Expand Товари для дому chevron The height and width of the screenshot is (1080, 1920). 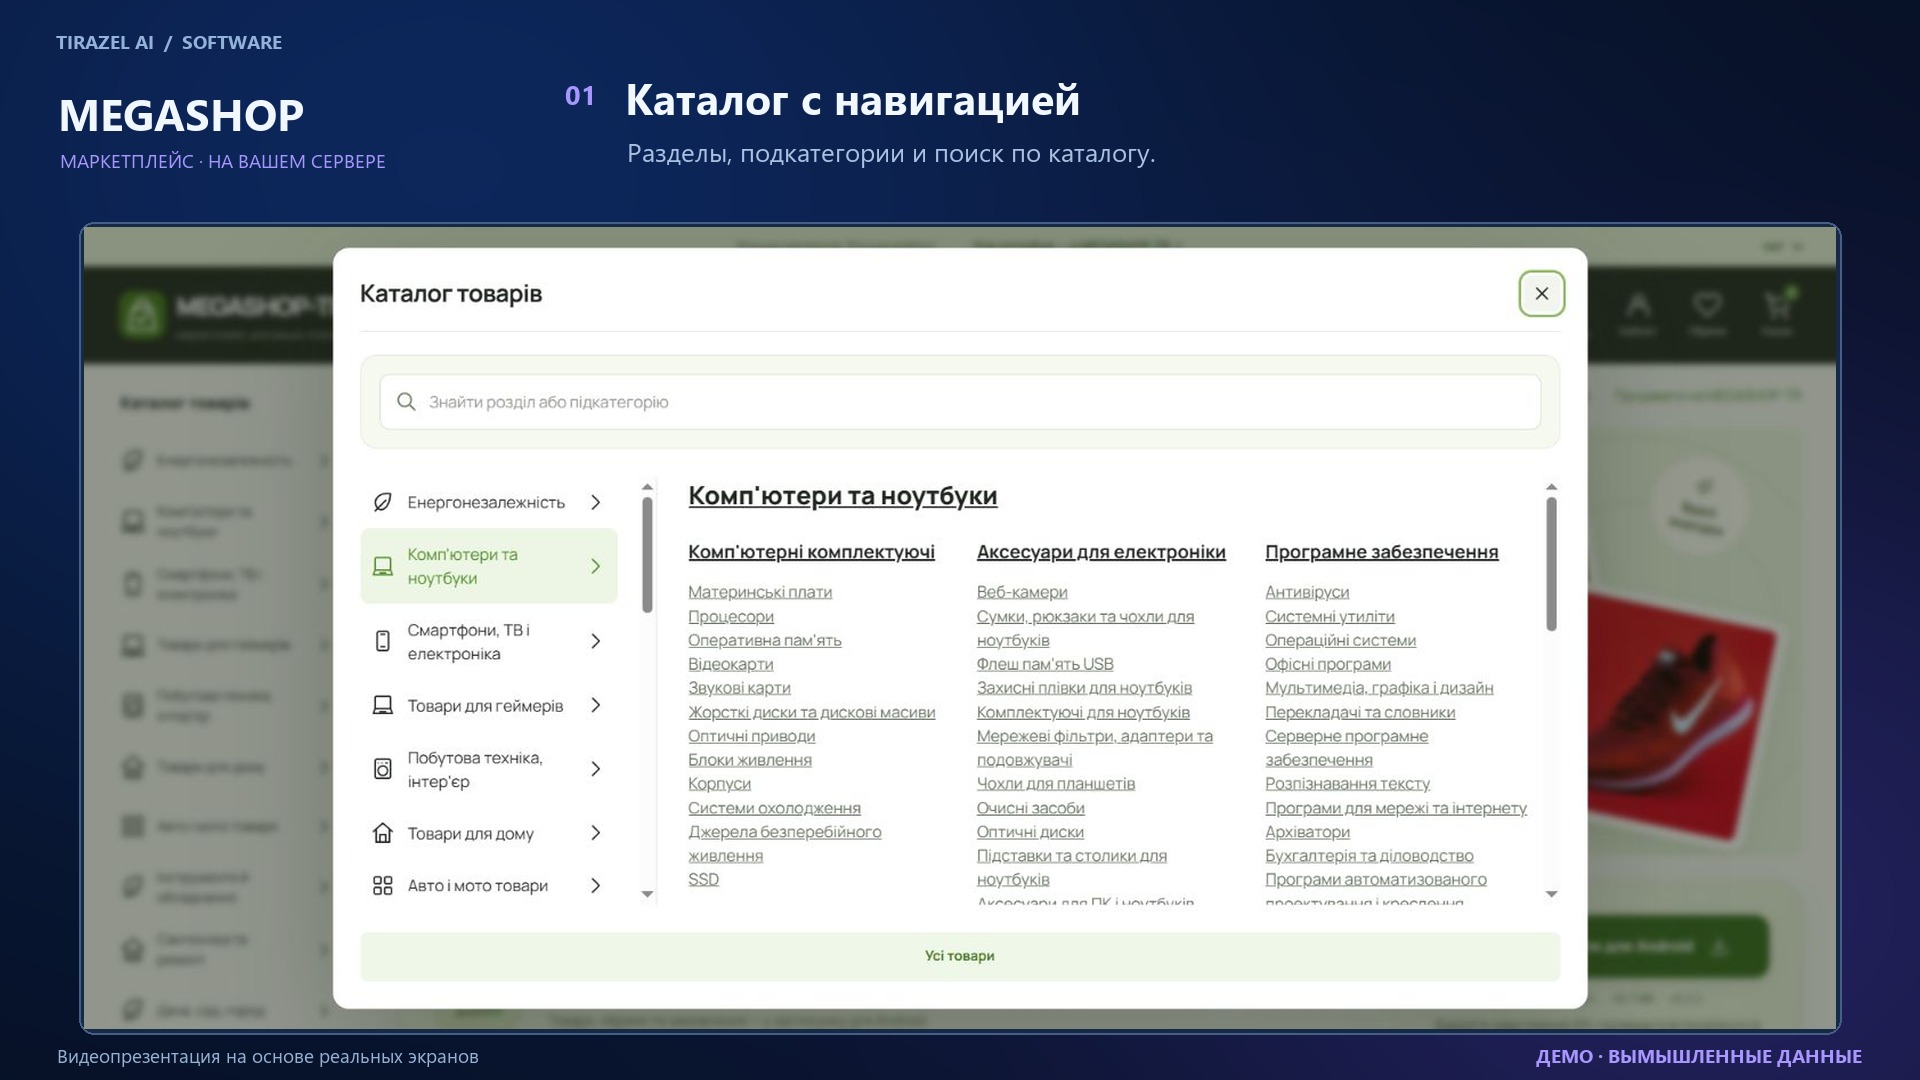(596, 833)
